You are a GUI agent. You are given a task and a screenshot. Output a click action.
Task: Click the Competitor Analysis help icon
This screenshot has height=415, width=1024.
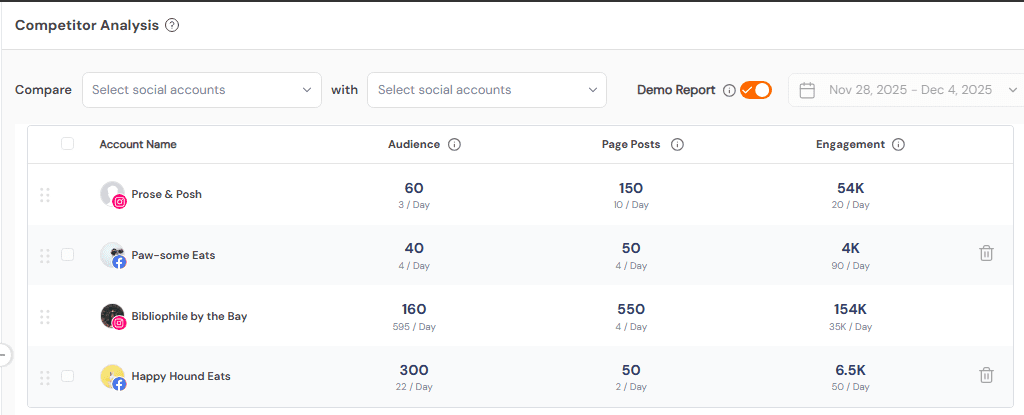172,26
